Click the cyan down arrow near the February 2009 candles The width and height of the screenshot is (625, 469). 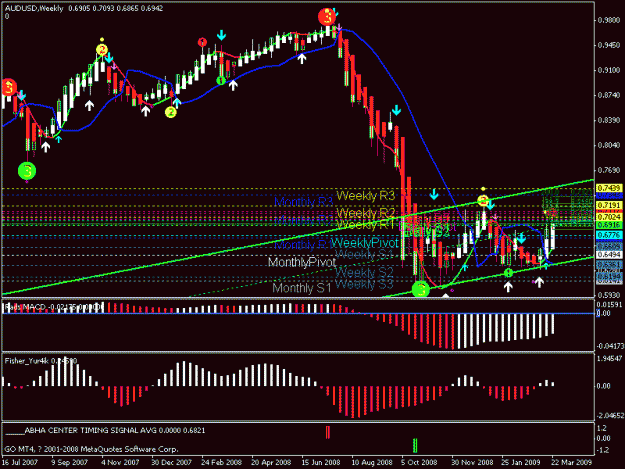click(x=521, y=238)
